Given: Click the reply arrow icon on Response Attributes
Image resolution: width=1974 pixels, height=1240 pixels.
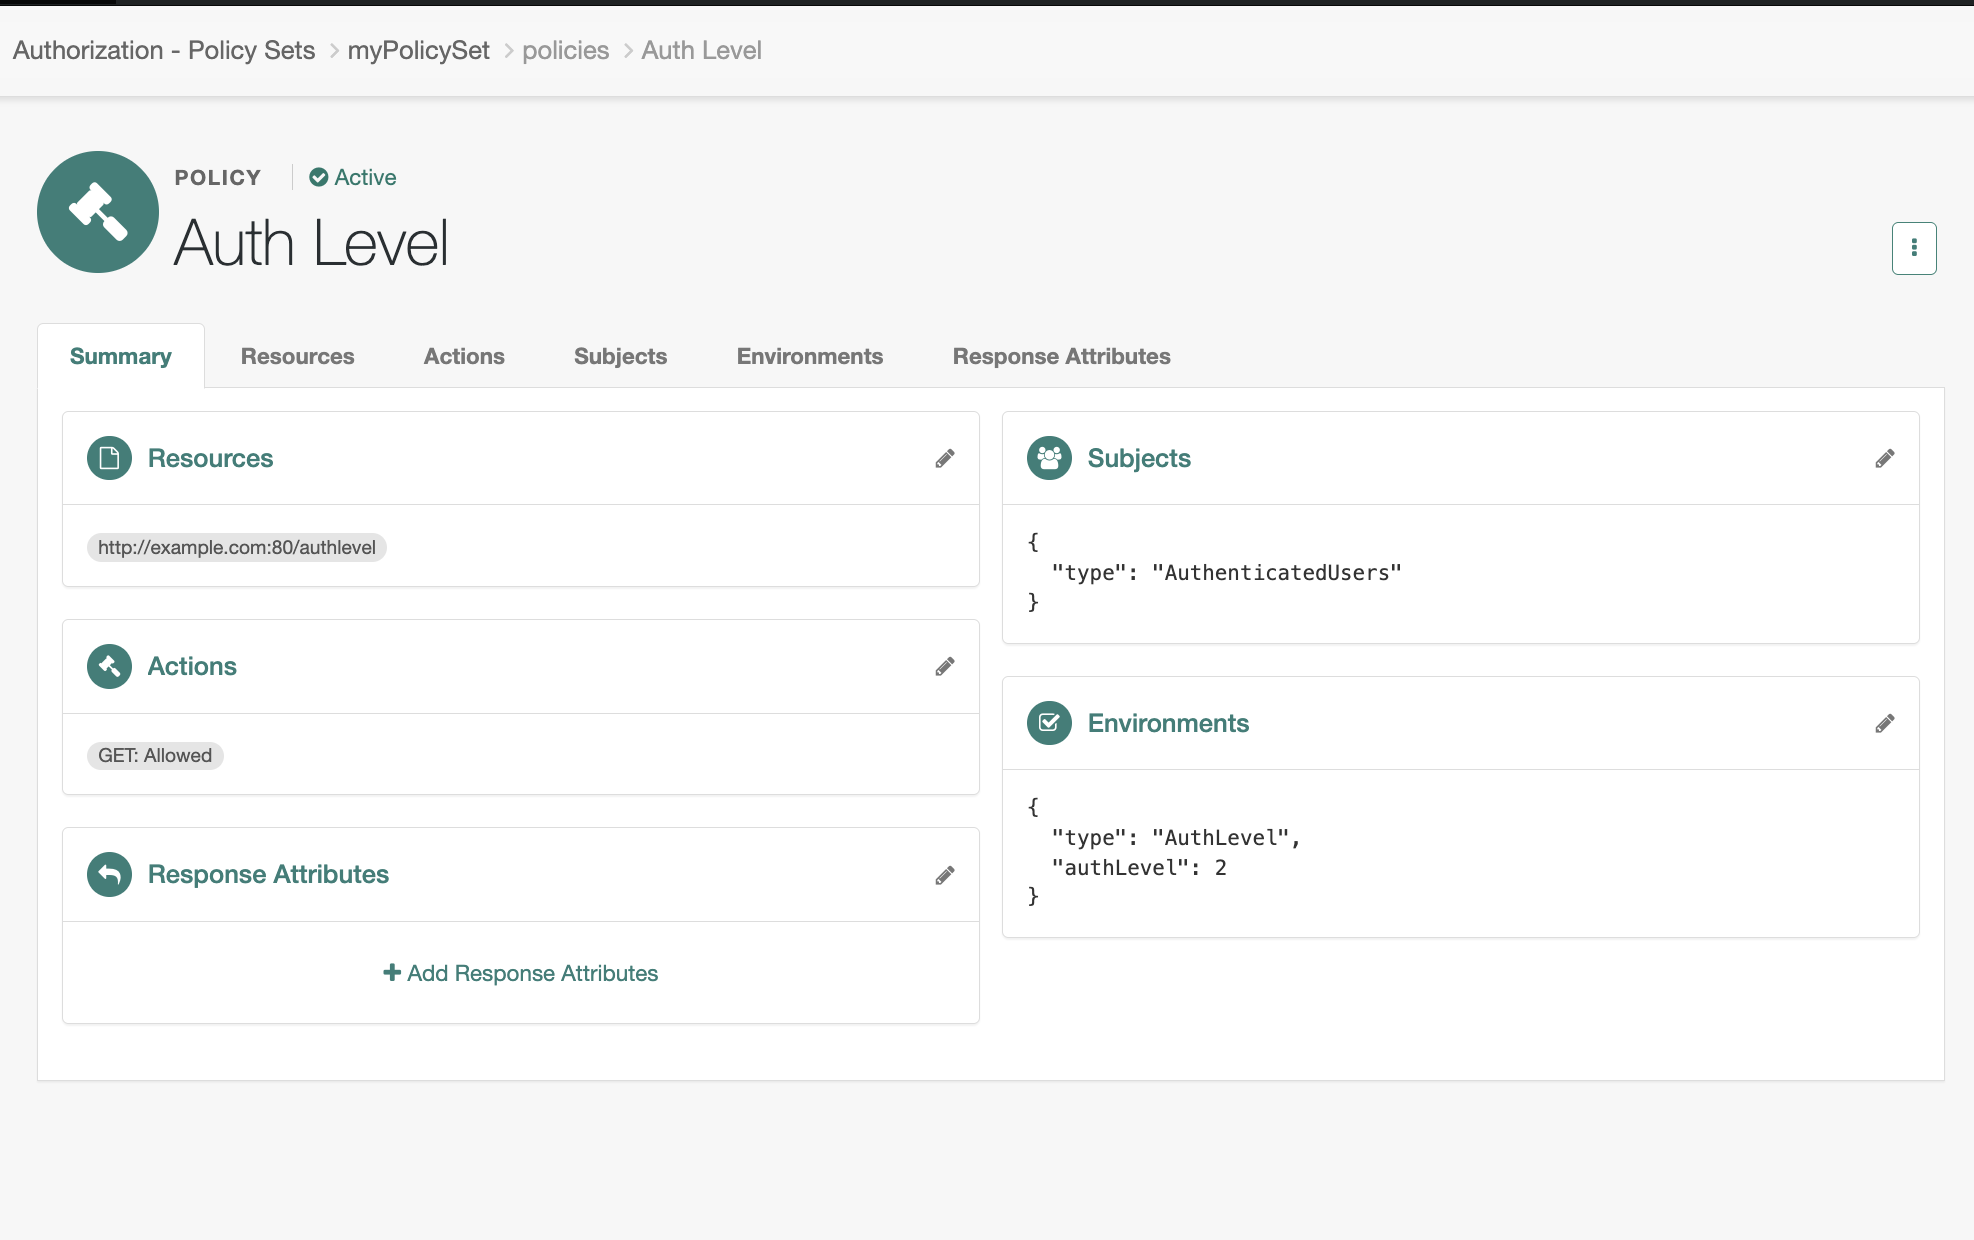Looking at the screenshot, I should (x=109, y=874).
